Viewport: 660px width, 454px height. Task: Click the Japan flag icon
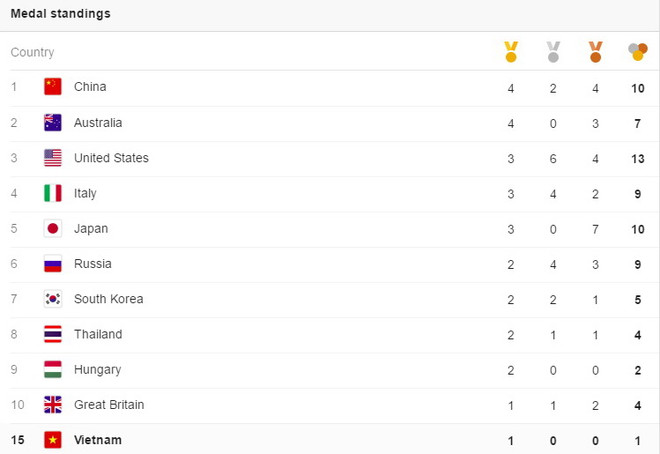tap(53, 229)
